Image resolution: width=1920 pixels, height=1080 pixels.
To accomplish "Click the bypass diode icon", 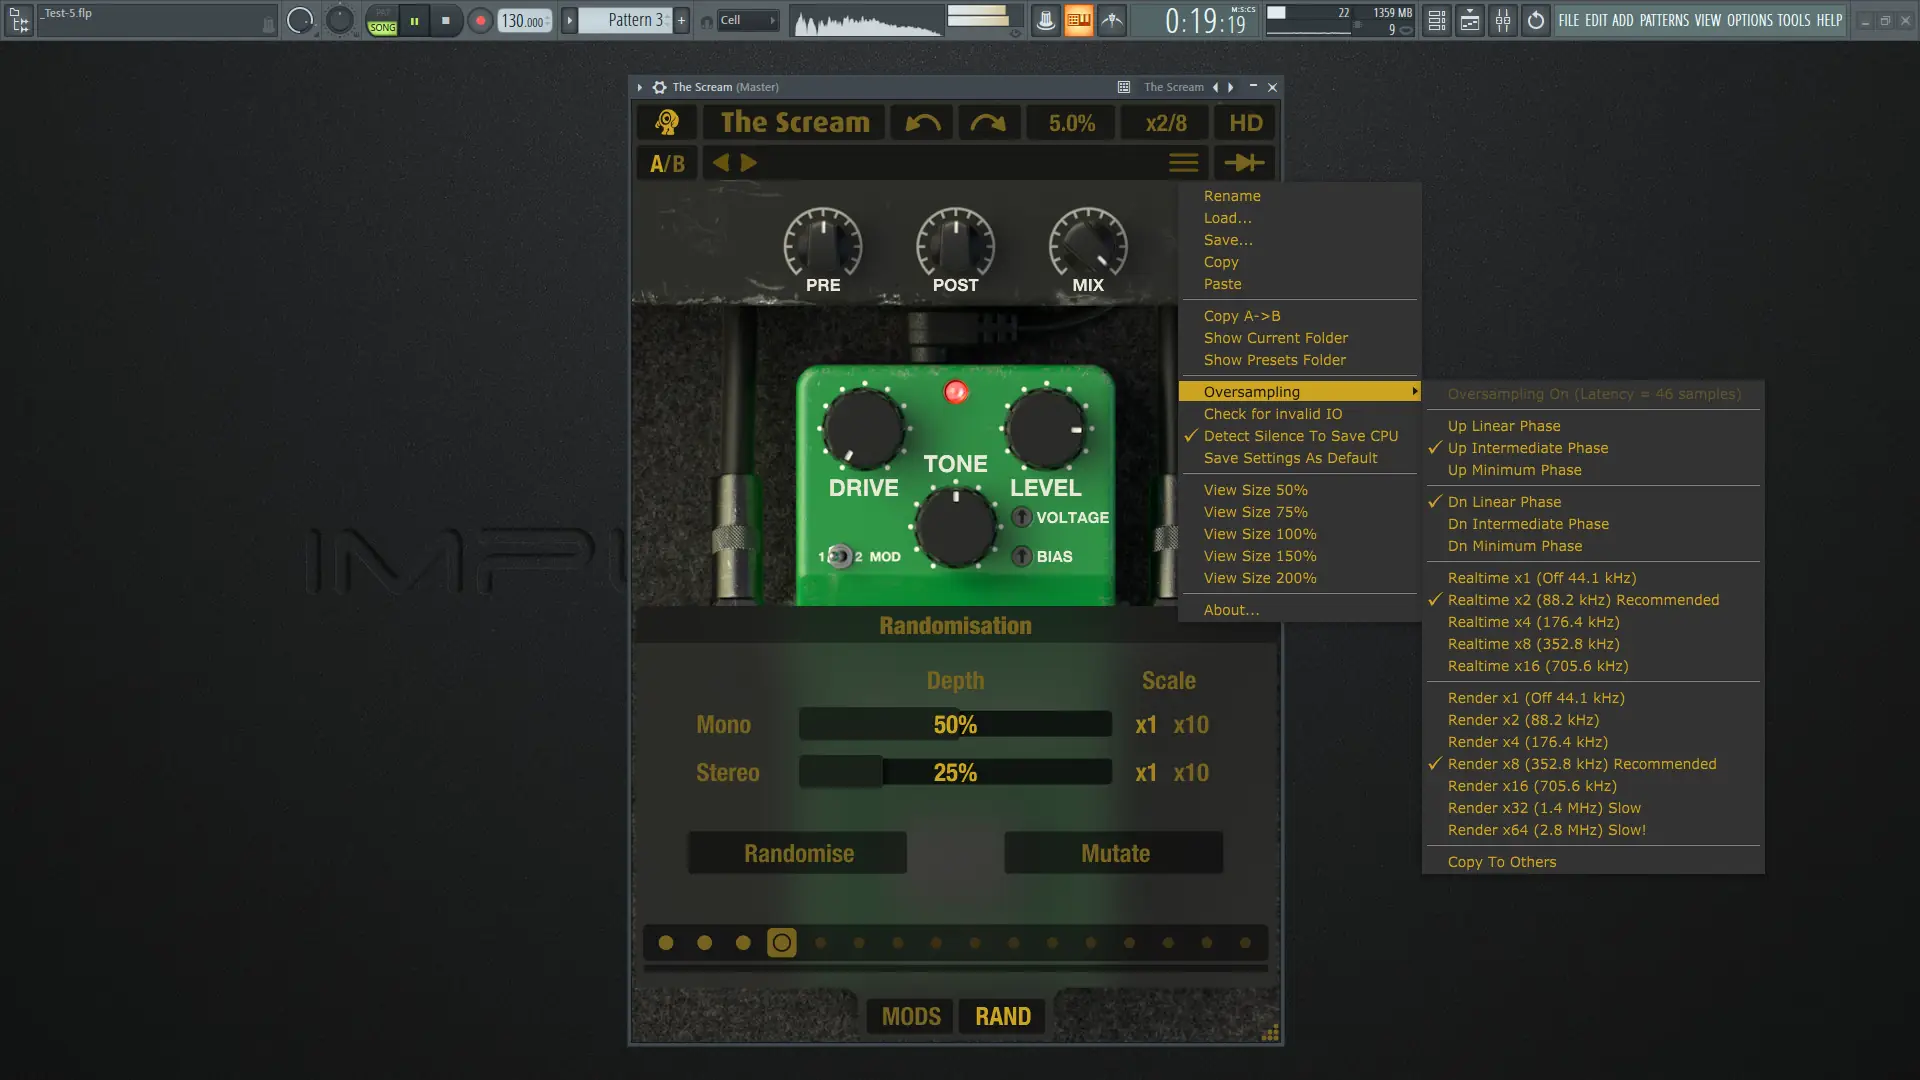I will tap(1244, 163).
